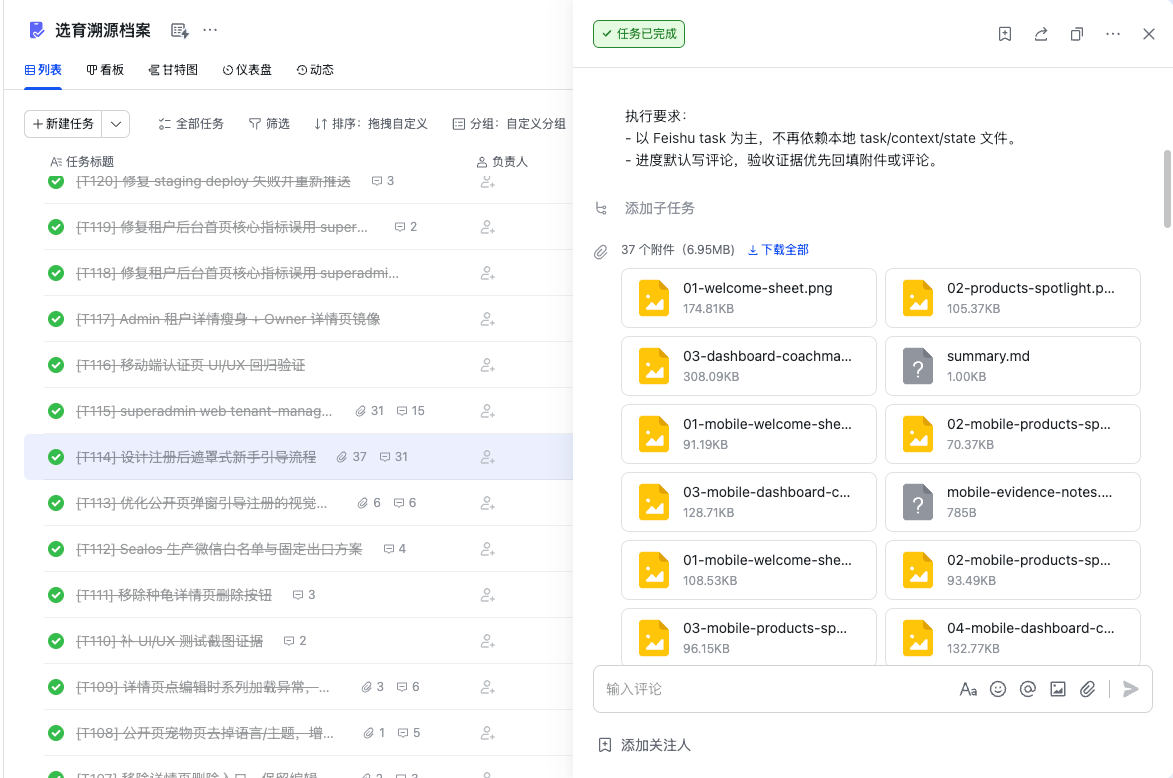The width and height of the screenshot is (1173, 778).
Task: Share the task via the share arrow icon
Action: [x=1041, y=34]
